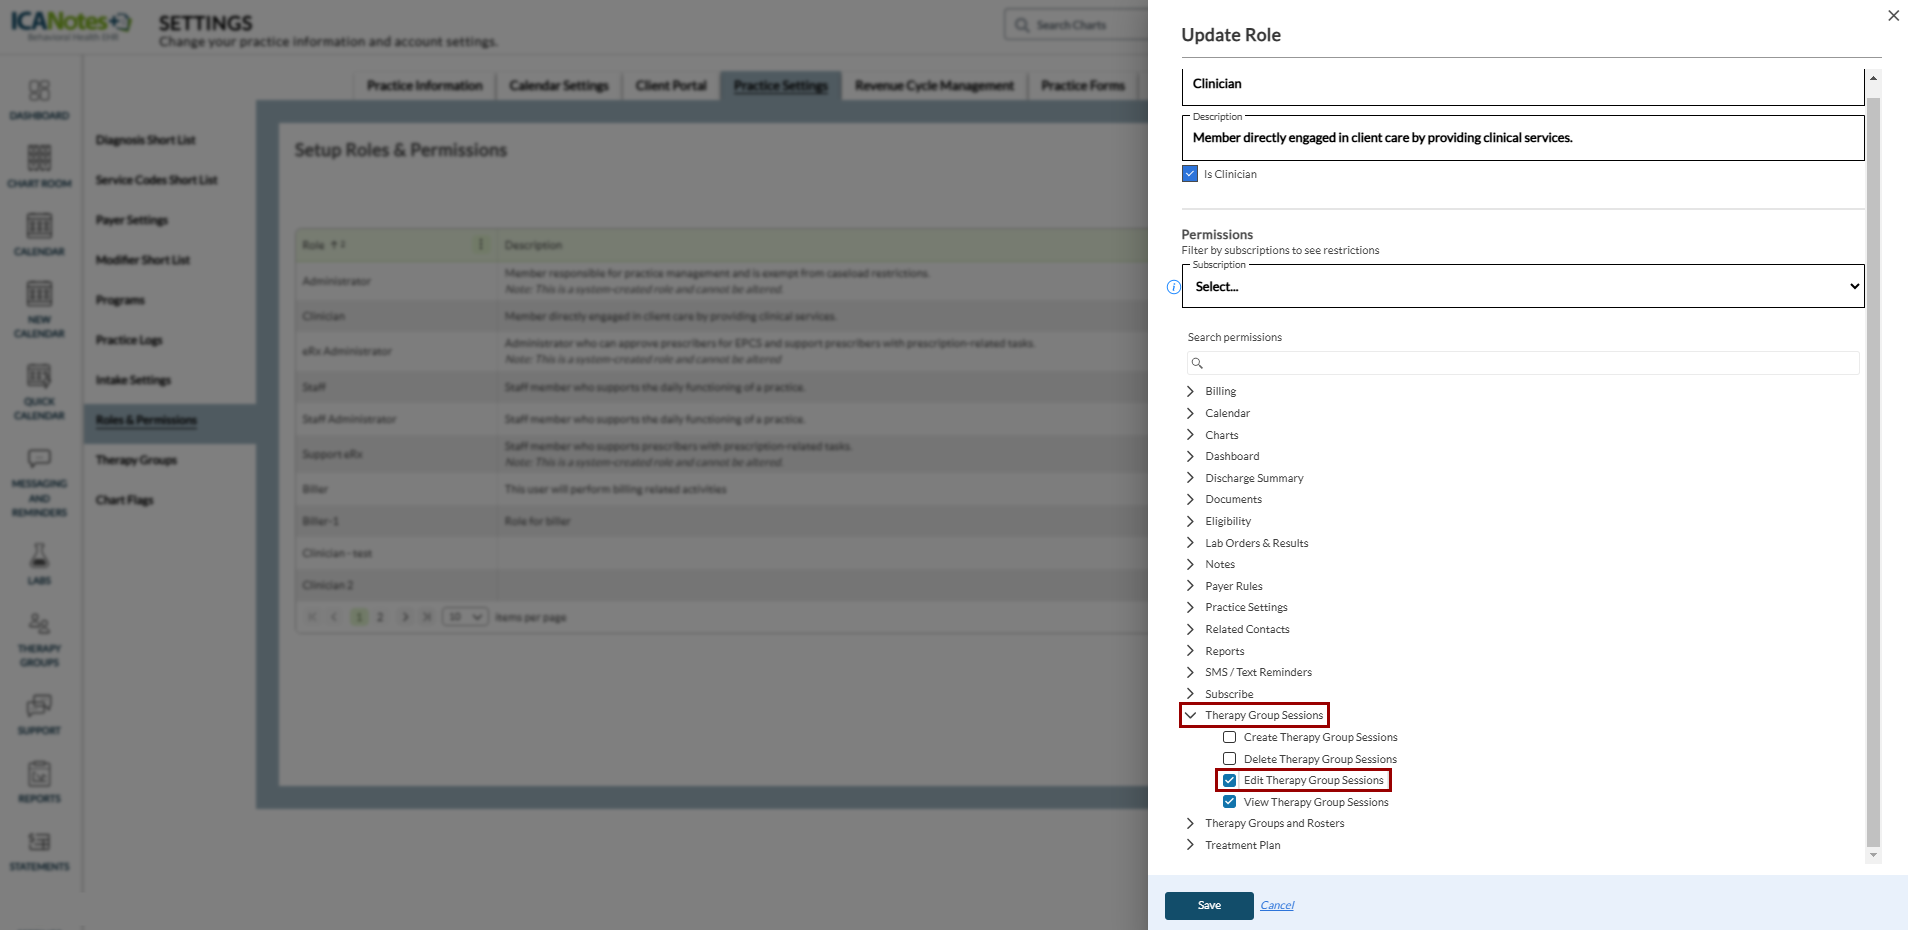This screenshot has height=930, width=1908.
Task: Open the Subscription dropdown
Action: click(1523, 287)
